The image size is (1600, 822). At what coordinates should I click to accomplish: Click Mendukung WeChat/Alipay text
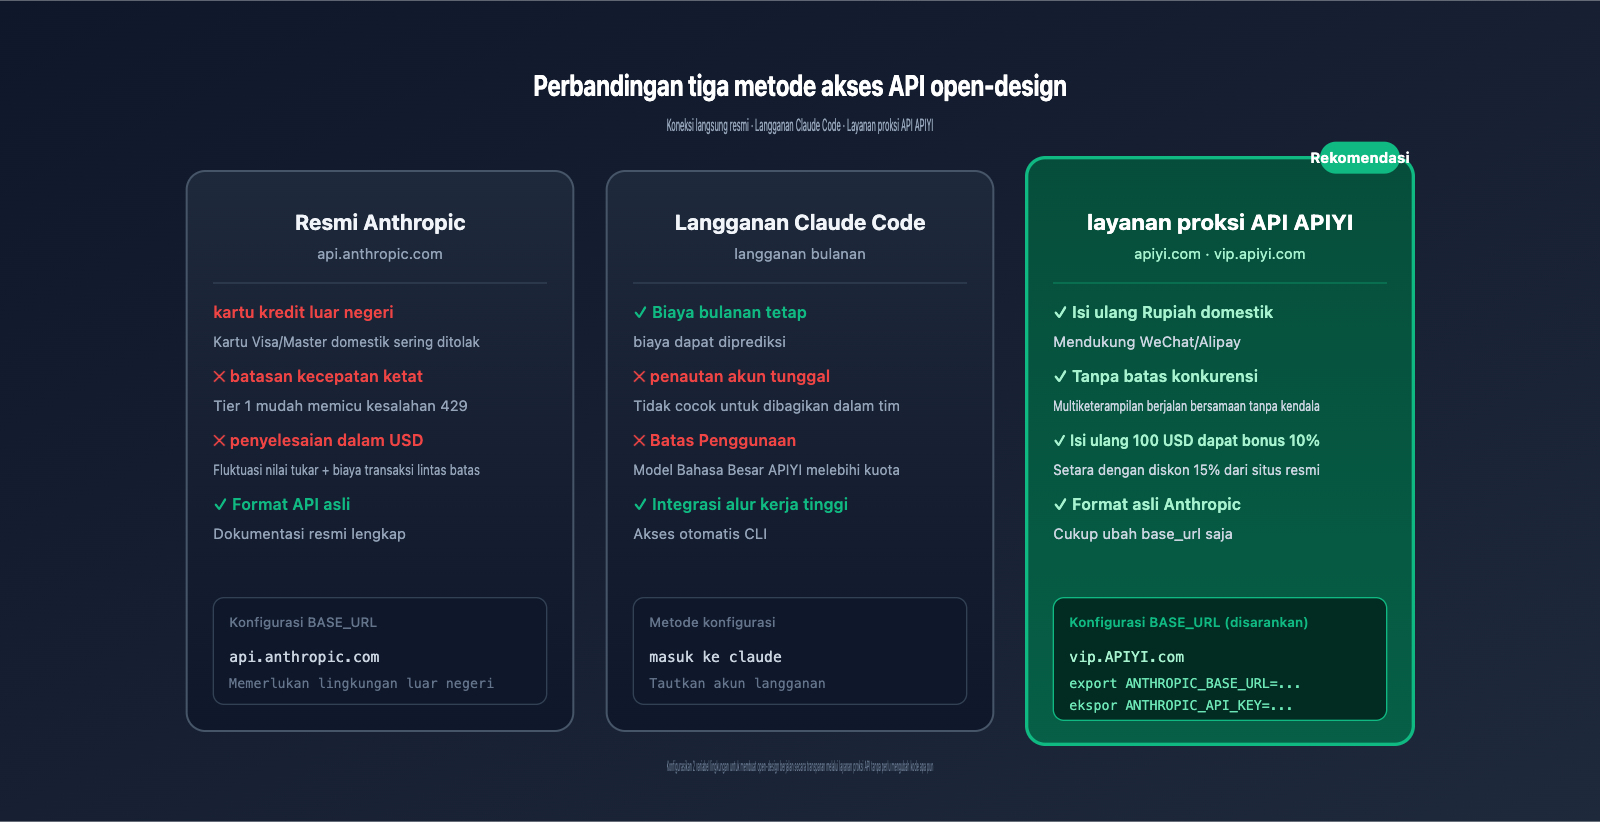[x=1147, y=342]
